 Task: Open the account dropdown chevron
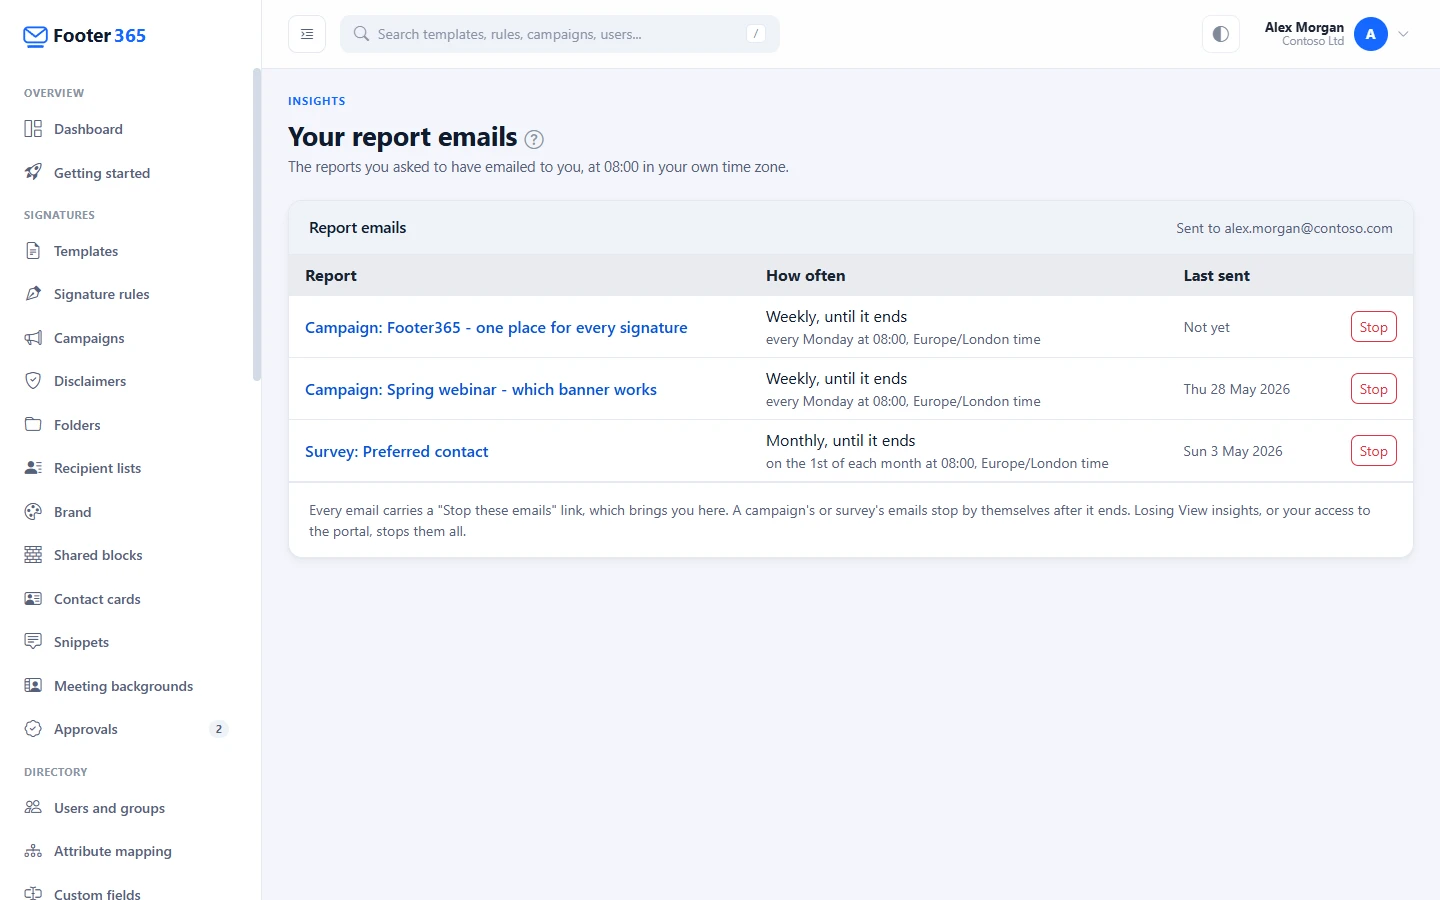[1403, 34]
